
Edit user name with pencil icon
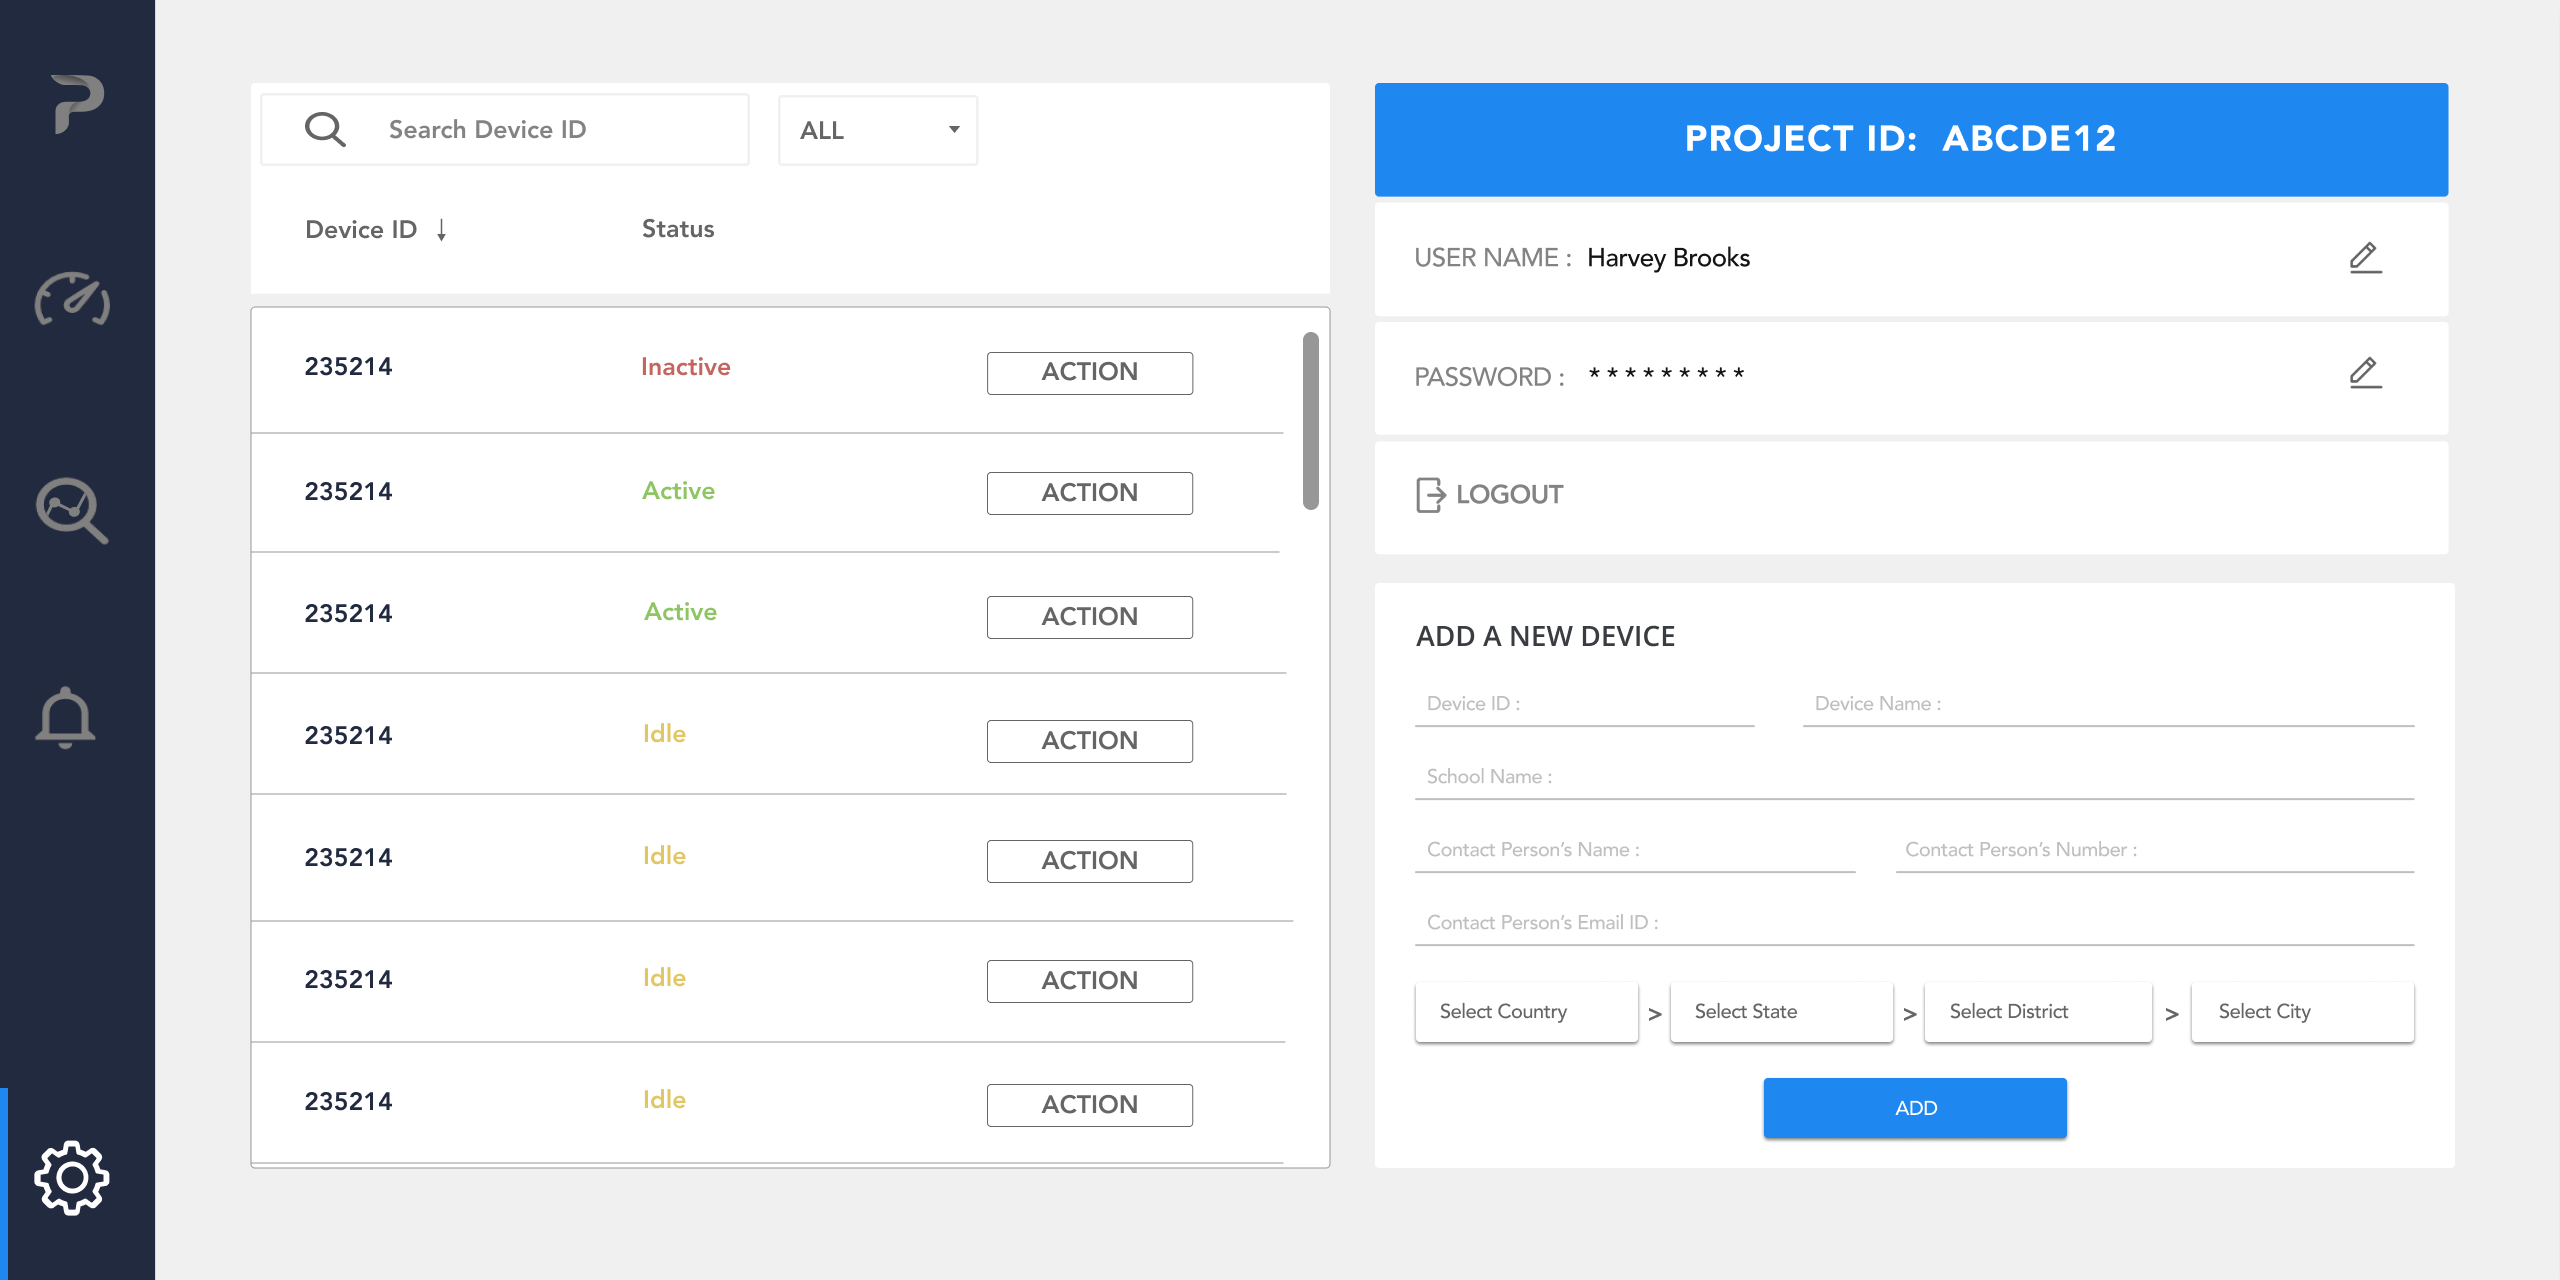[2365, 258]
